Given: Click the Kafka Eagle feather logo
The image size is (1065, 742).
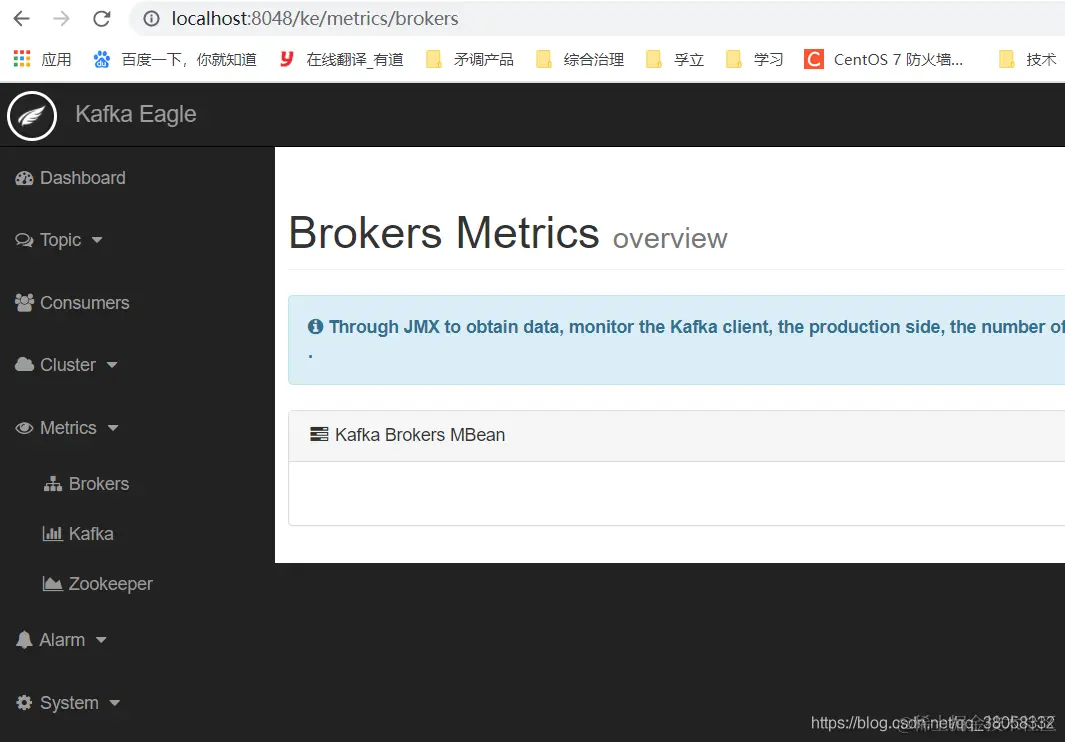Looking at the screenshot, I should [x=32, y=116].
